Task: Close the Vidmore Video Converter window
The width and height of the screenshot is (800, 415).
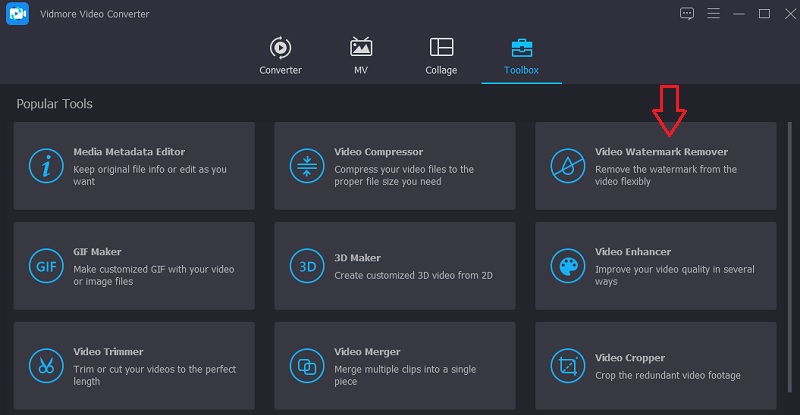Action: coord(790,14)
